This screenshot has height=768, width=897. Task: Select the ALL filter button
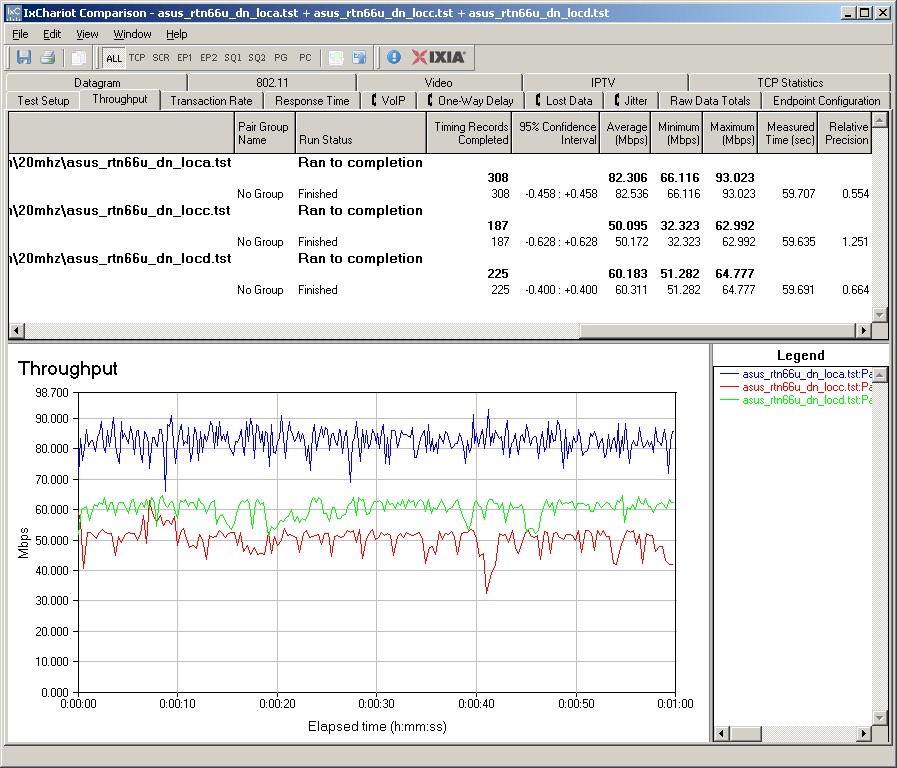pyautogui.click(x=114, y=58)
